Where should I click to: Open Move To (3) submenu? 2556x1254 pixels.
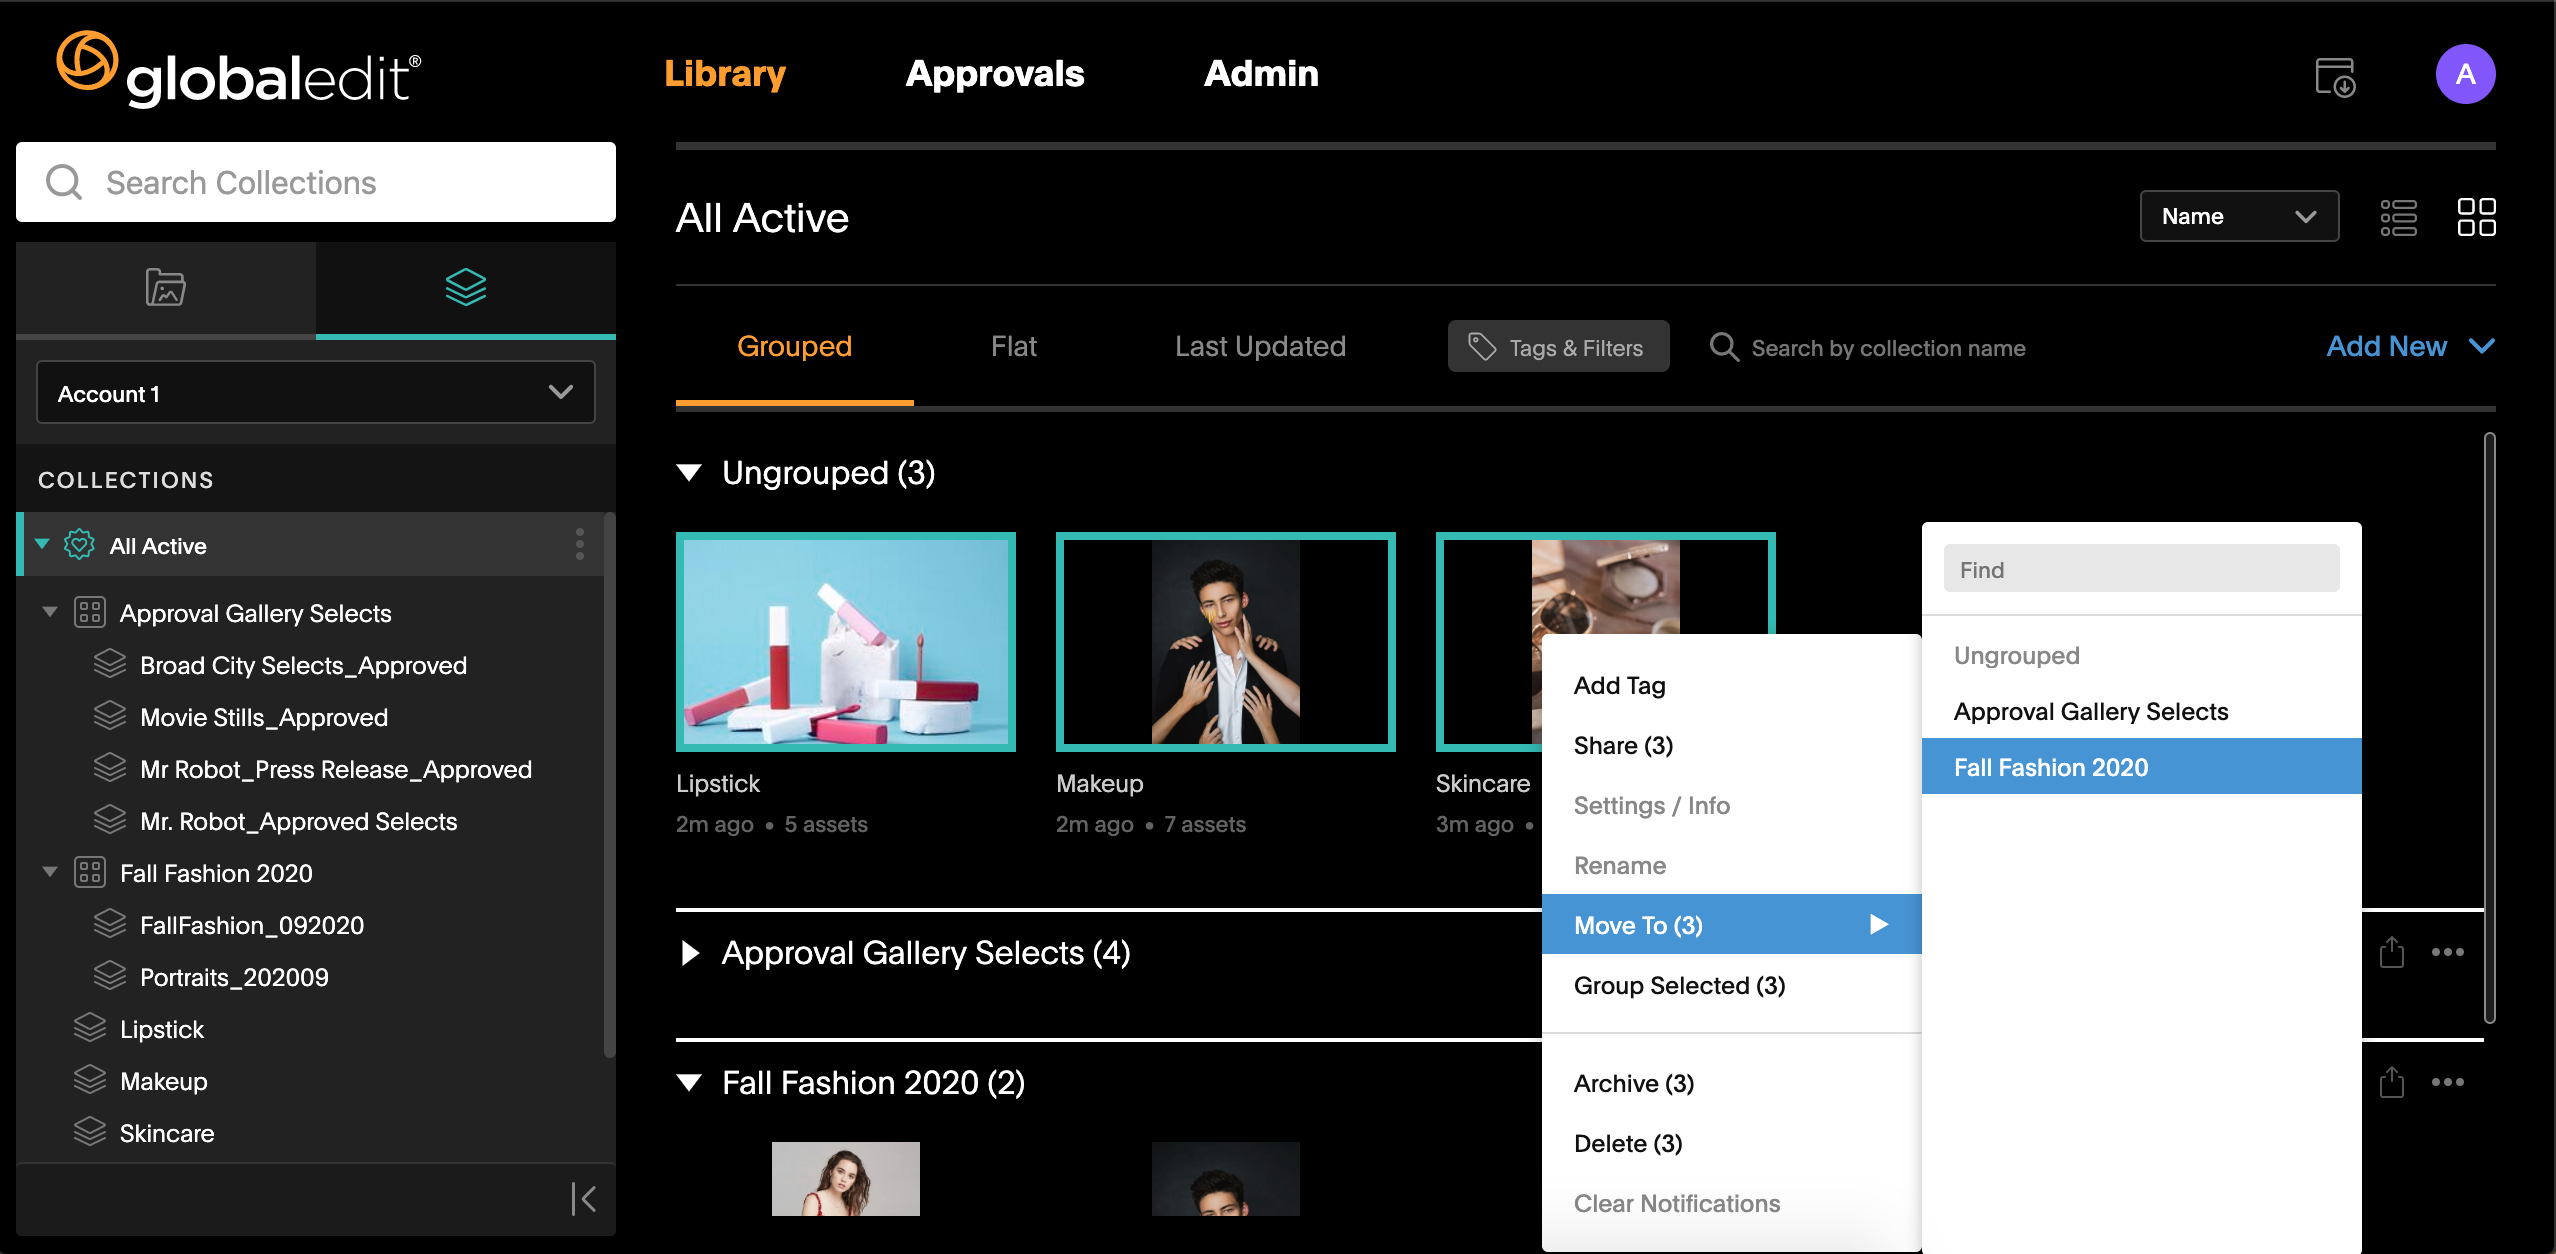tap(1732, 925)
